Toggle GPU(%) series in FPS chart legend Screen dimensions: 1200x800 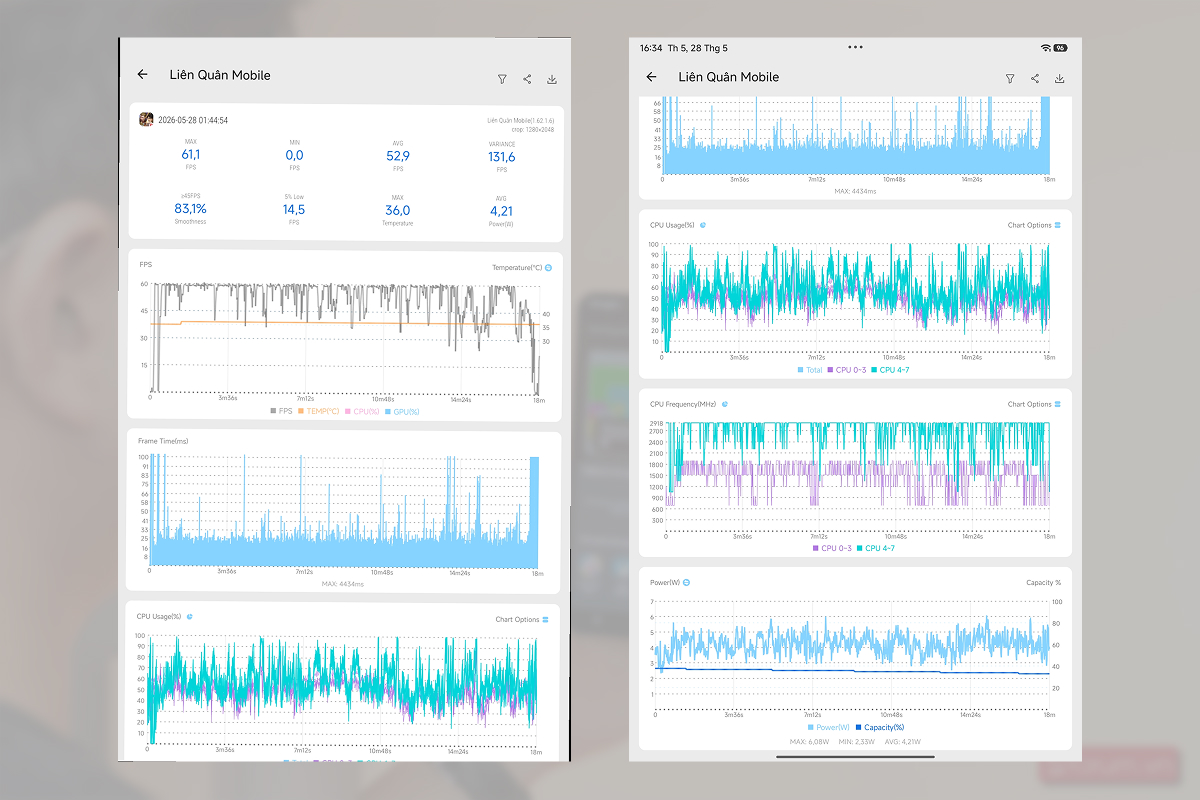pos(401,411)
